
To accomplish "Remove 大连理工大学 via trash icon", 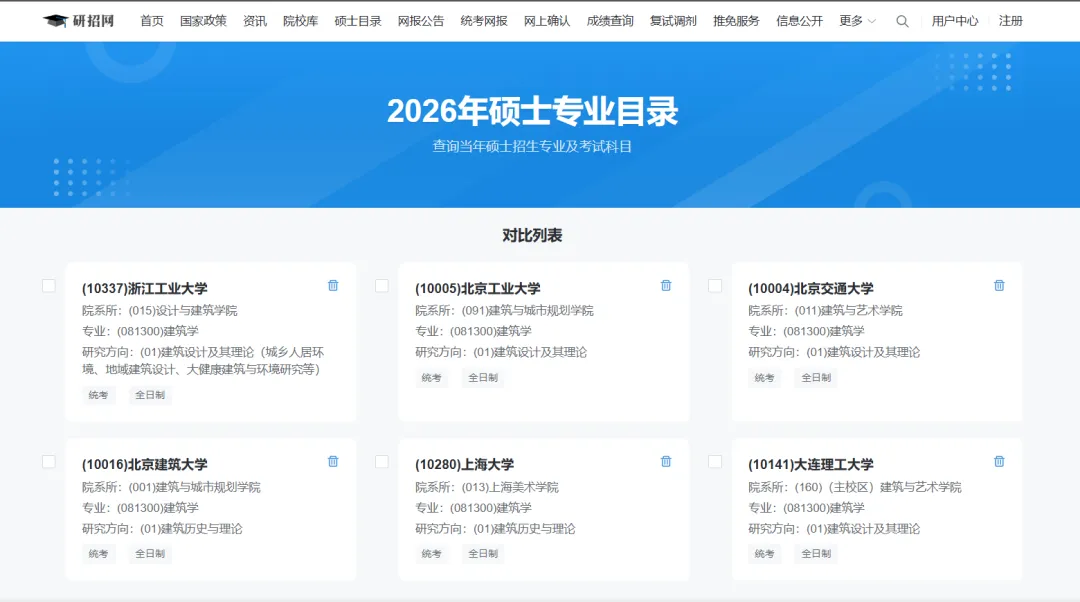I will 999,461.
